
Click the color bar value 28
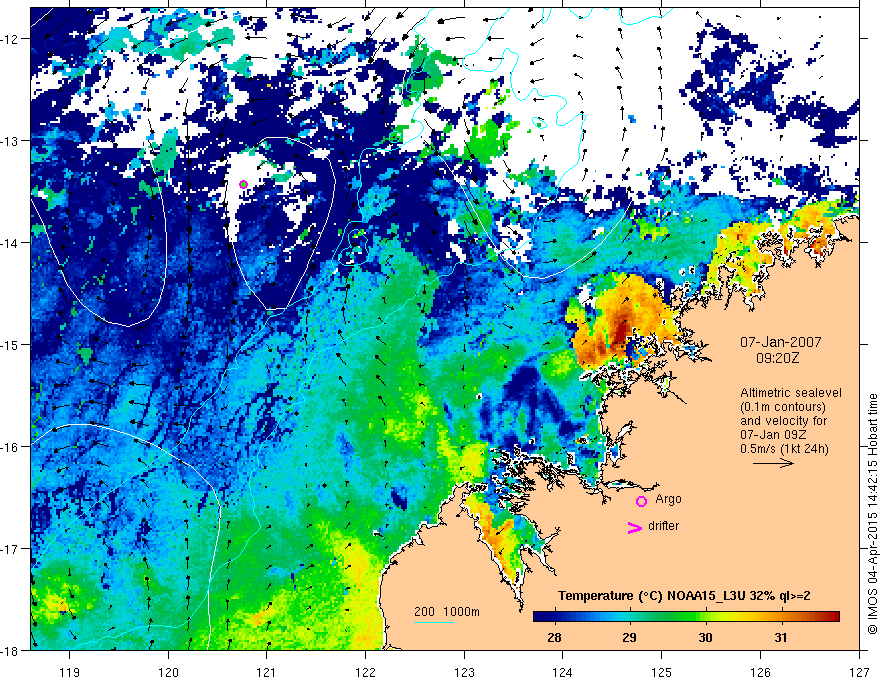click(554, 637)
